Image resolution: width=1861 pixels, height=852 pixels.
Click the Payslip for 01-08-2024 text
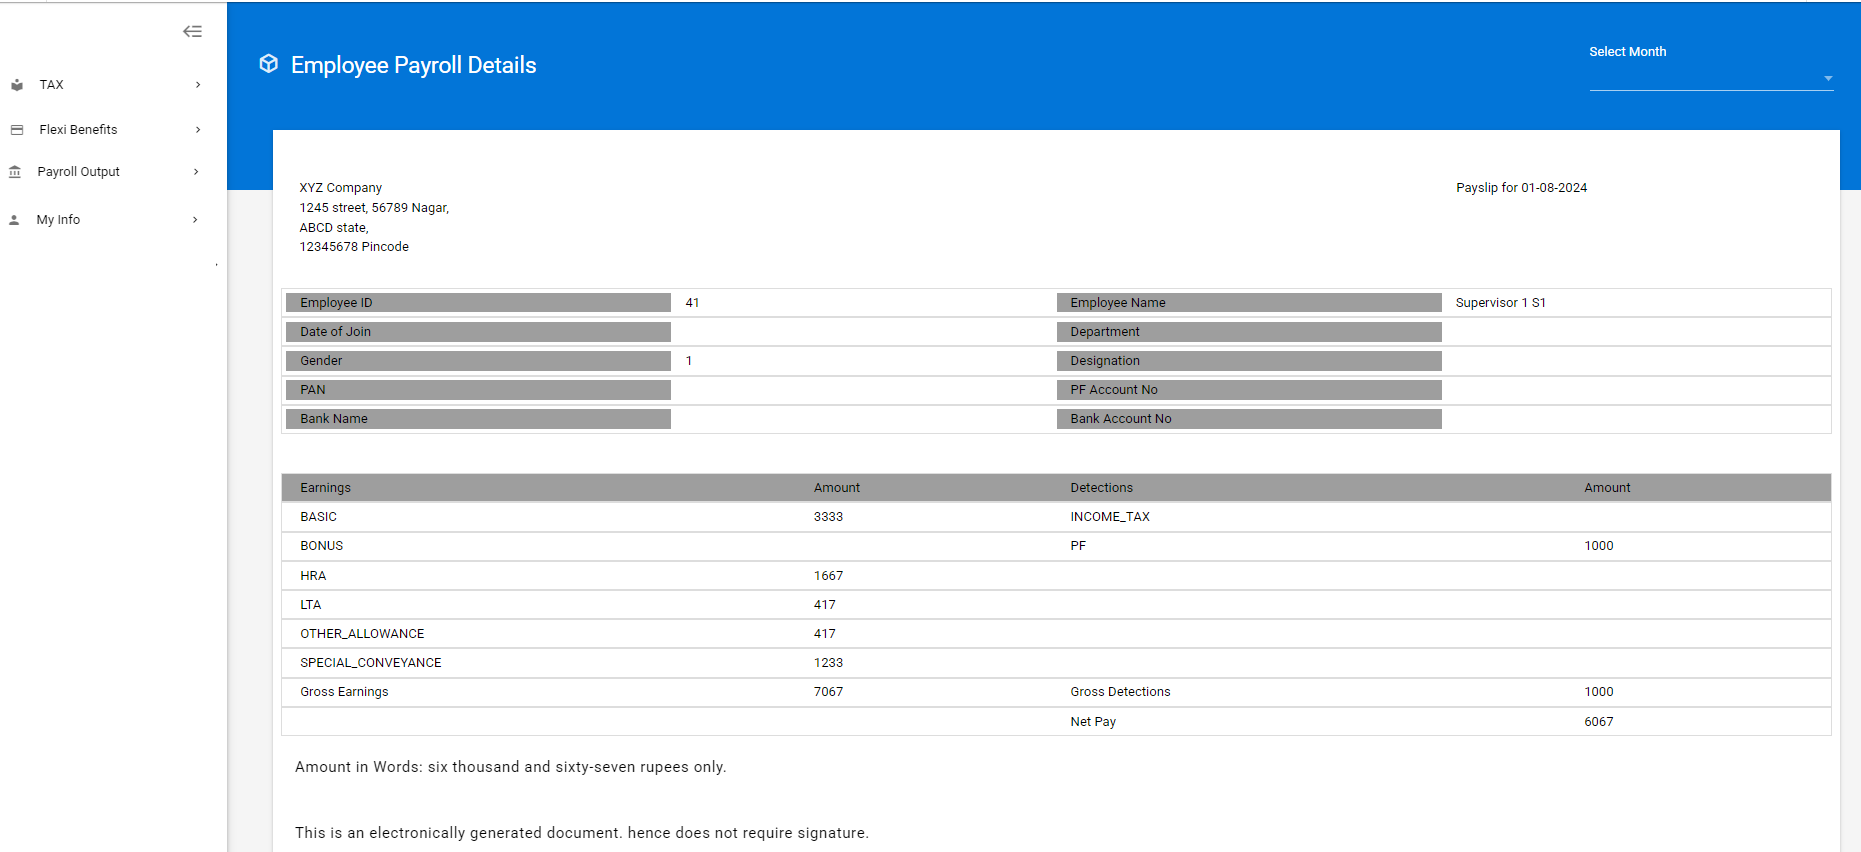(x=1521, y=188)
